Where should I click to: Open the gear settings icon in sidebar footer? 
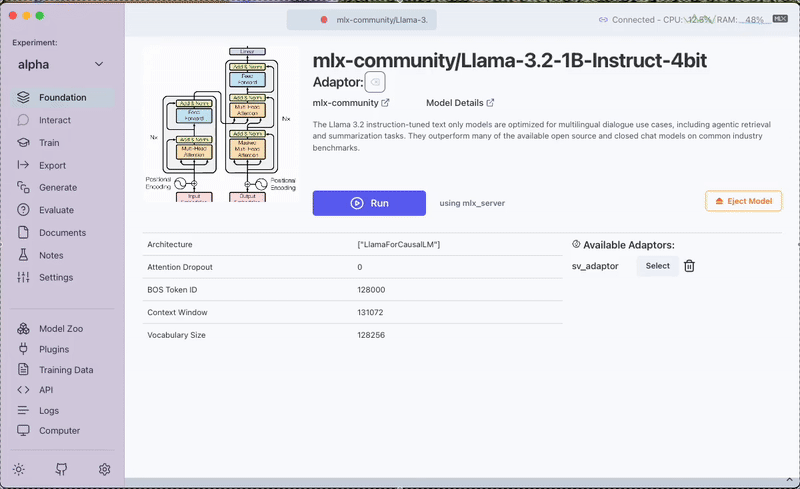104,469
